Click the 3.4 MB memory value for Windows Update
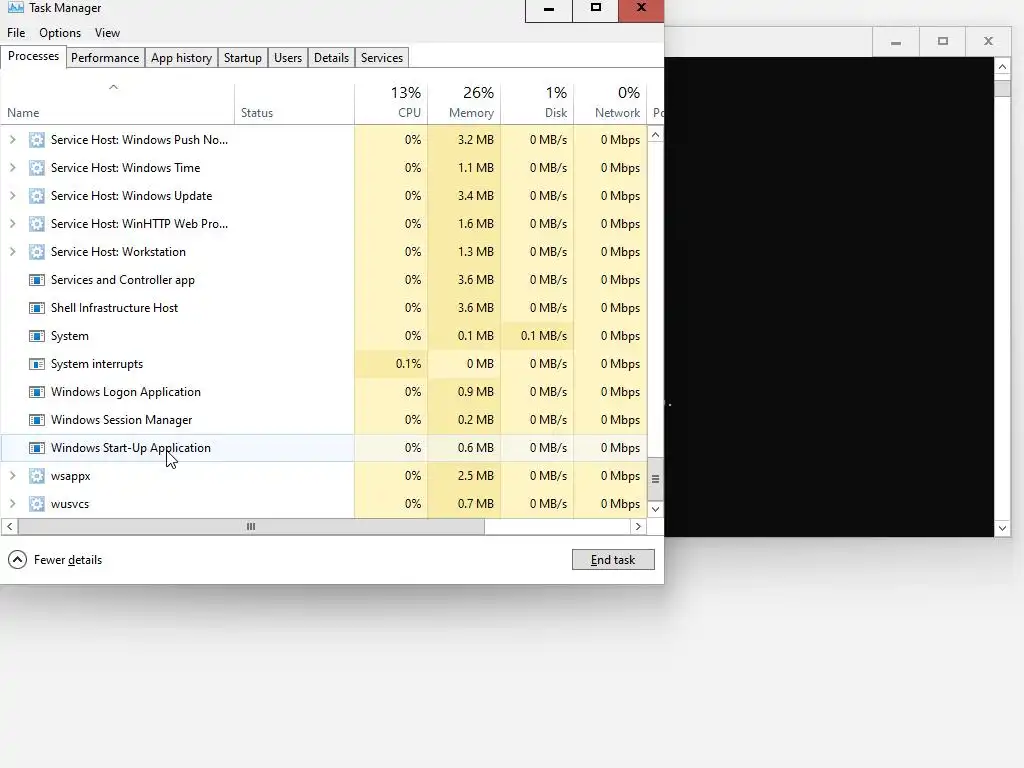Image resolution: width=1024 pixels, height=768 pixels. [x=475, y=196]
